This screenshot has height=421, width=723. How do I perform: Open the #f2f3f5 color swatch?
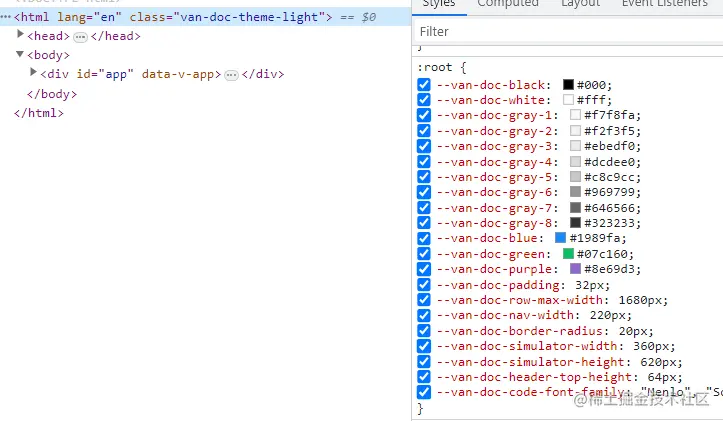pos(575,130)
